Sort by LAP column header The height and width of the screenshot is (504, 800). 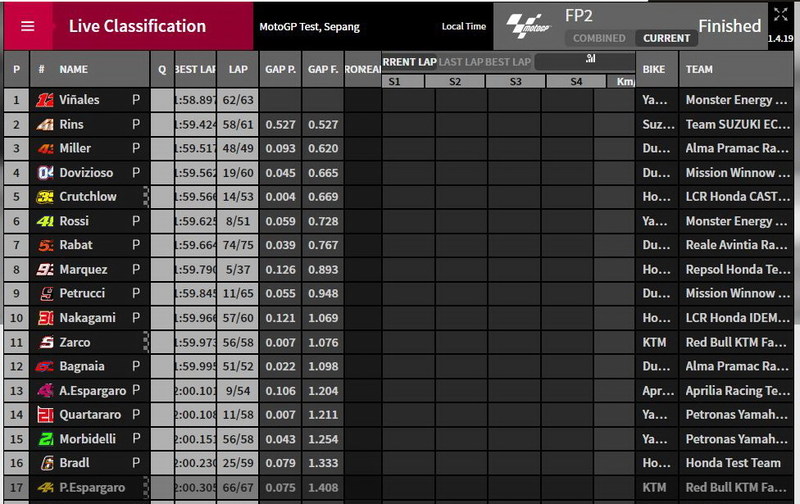238,69
